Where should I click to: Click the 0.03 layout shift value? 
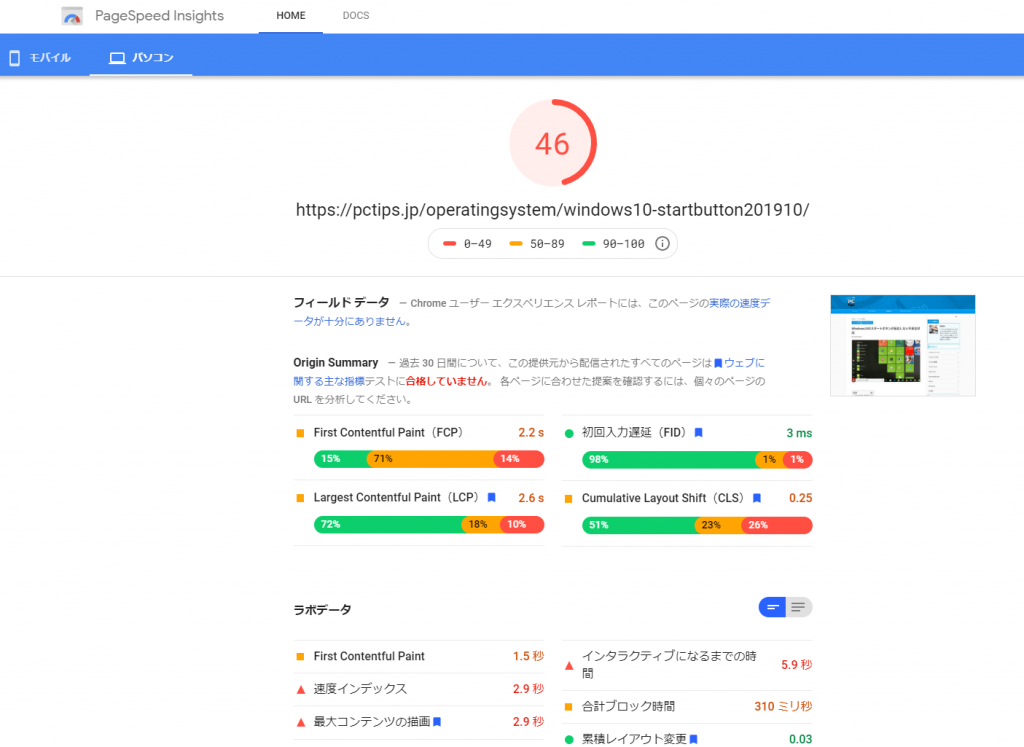(x=801, y=739)
